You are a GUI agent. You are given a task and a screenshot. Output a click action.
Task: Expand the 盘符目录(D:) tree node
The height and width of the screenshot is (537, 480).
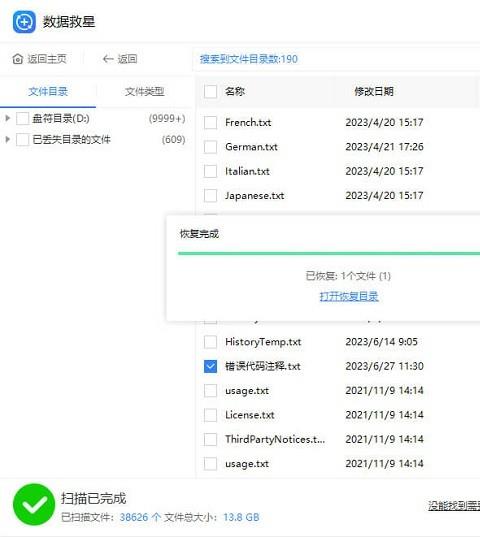pyautogui.click(x=8, y=118)
